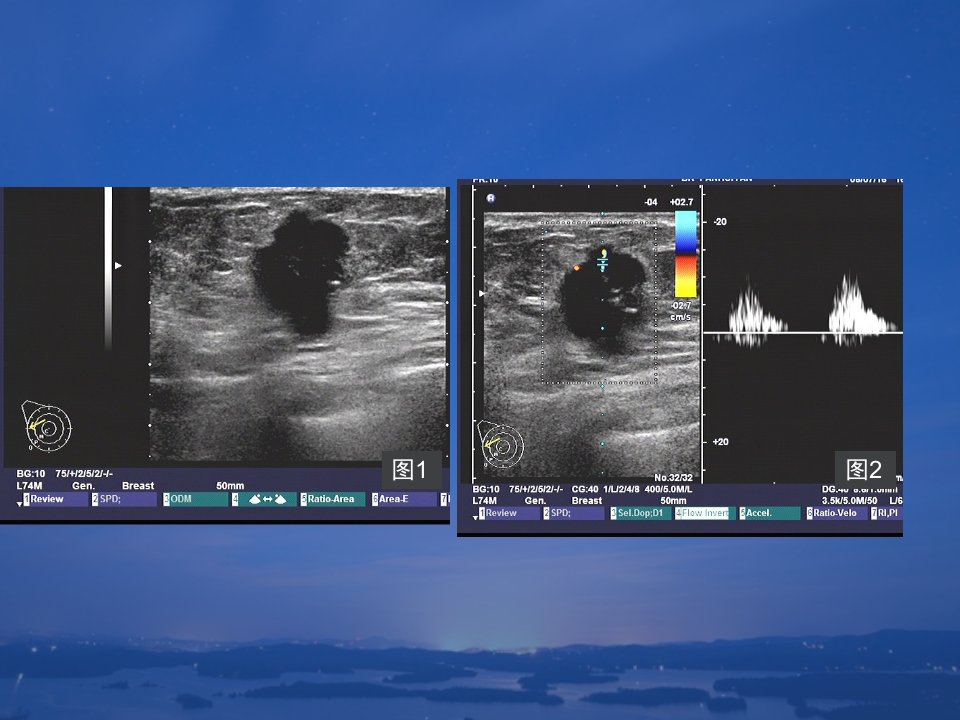Screen dimensions: 960x720
Task: Click the 50mm depth text in Figure 1
Action: pyautogui.click(x=230, y=486)
